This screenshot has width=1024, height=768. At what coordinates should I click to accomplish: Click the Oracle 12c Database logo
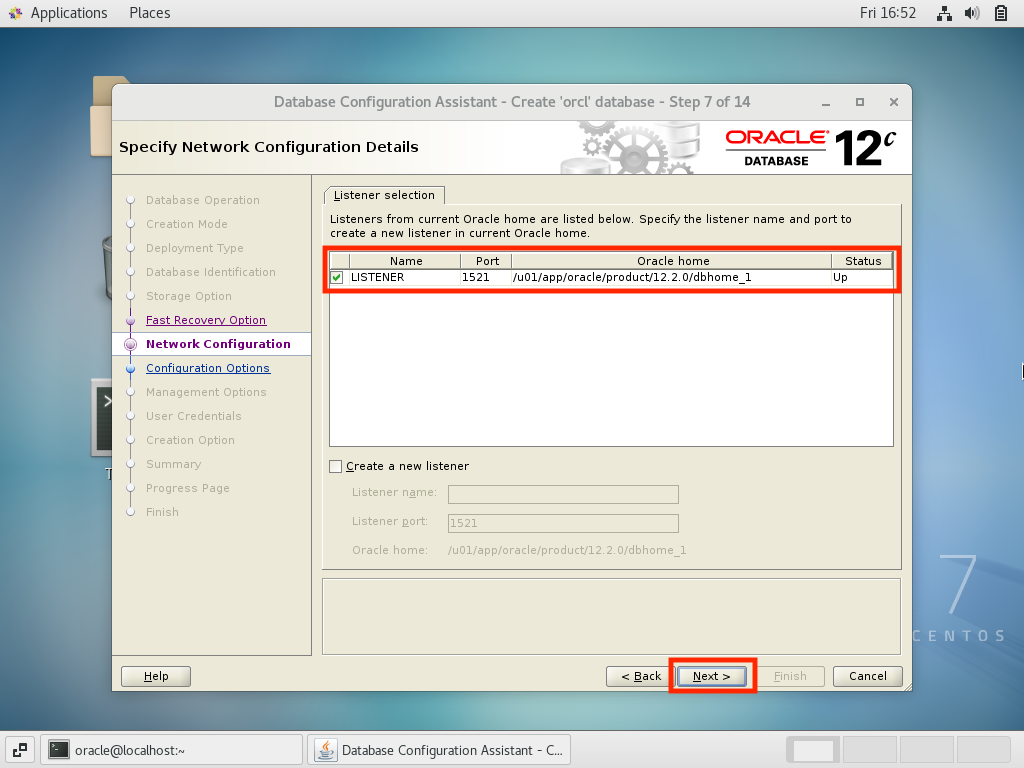pyautogui.click(x=810, y=148)
